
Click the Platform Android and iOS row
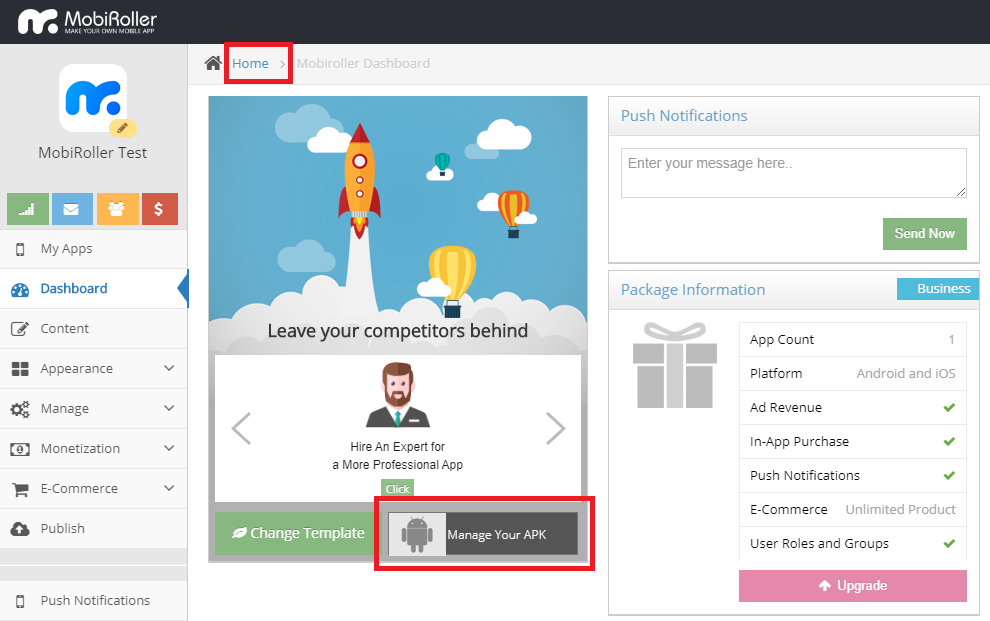click(852, 374)
